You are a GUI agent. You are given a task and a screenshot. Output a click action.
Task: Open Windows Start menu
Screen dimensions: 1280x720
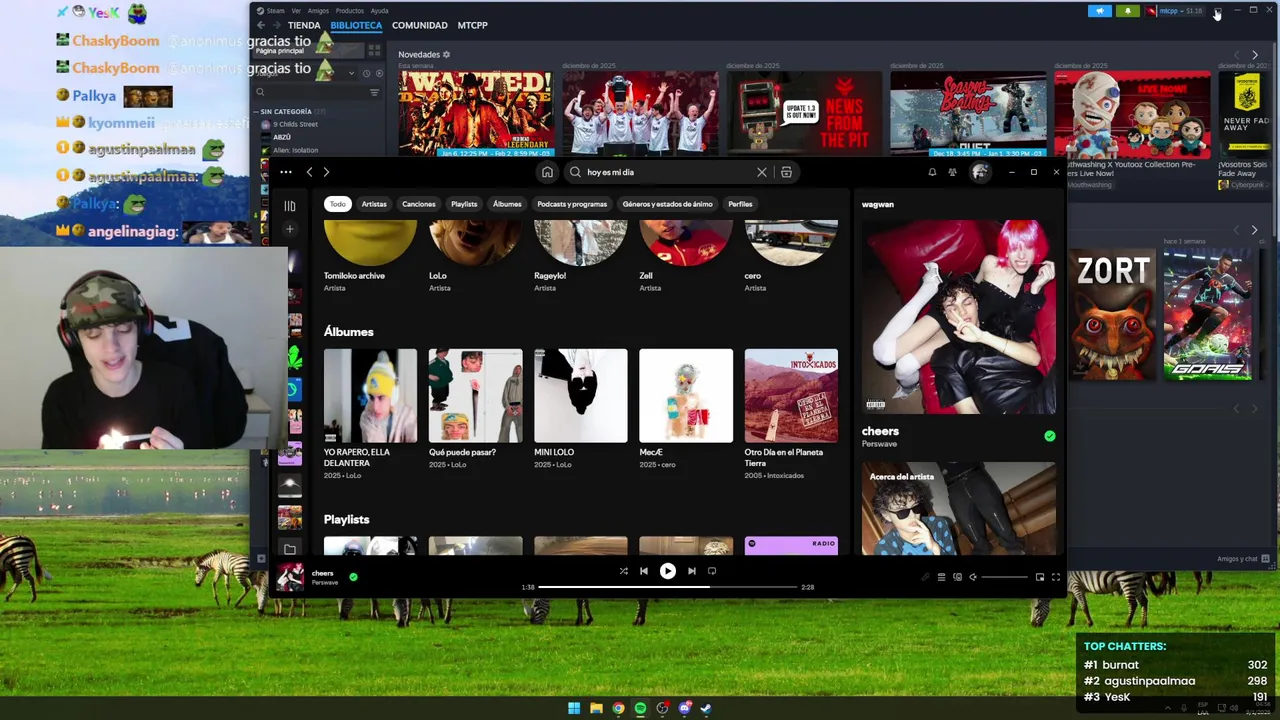(x=574, y=708)
